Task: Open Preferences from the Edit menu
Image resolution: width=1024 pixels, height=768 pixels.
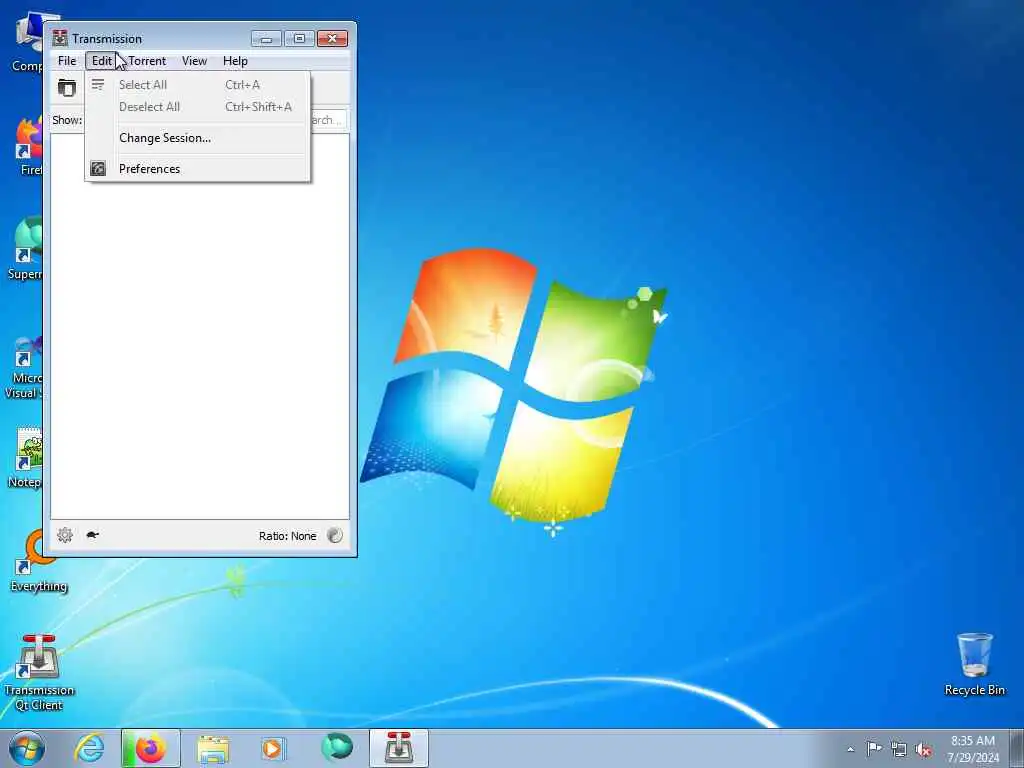Action: (x=197, y=168)
